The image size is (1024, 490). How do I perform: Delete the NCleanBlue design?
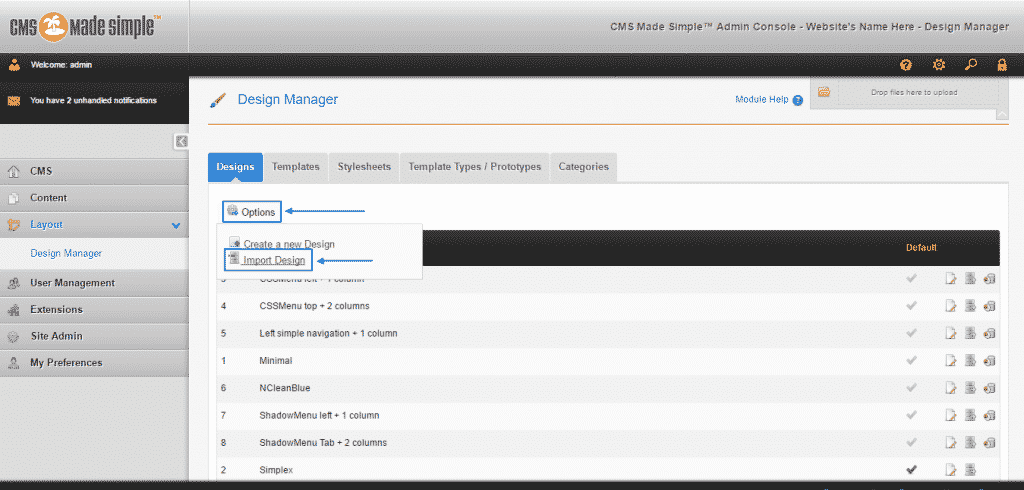pyautogui.click(x=989, y=388)
